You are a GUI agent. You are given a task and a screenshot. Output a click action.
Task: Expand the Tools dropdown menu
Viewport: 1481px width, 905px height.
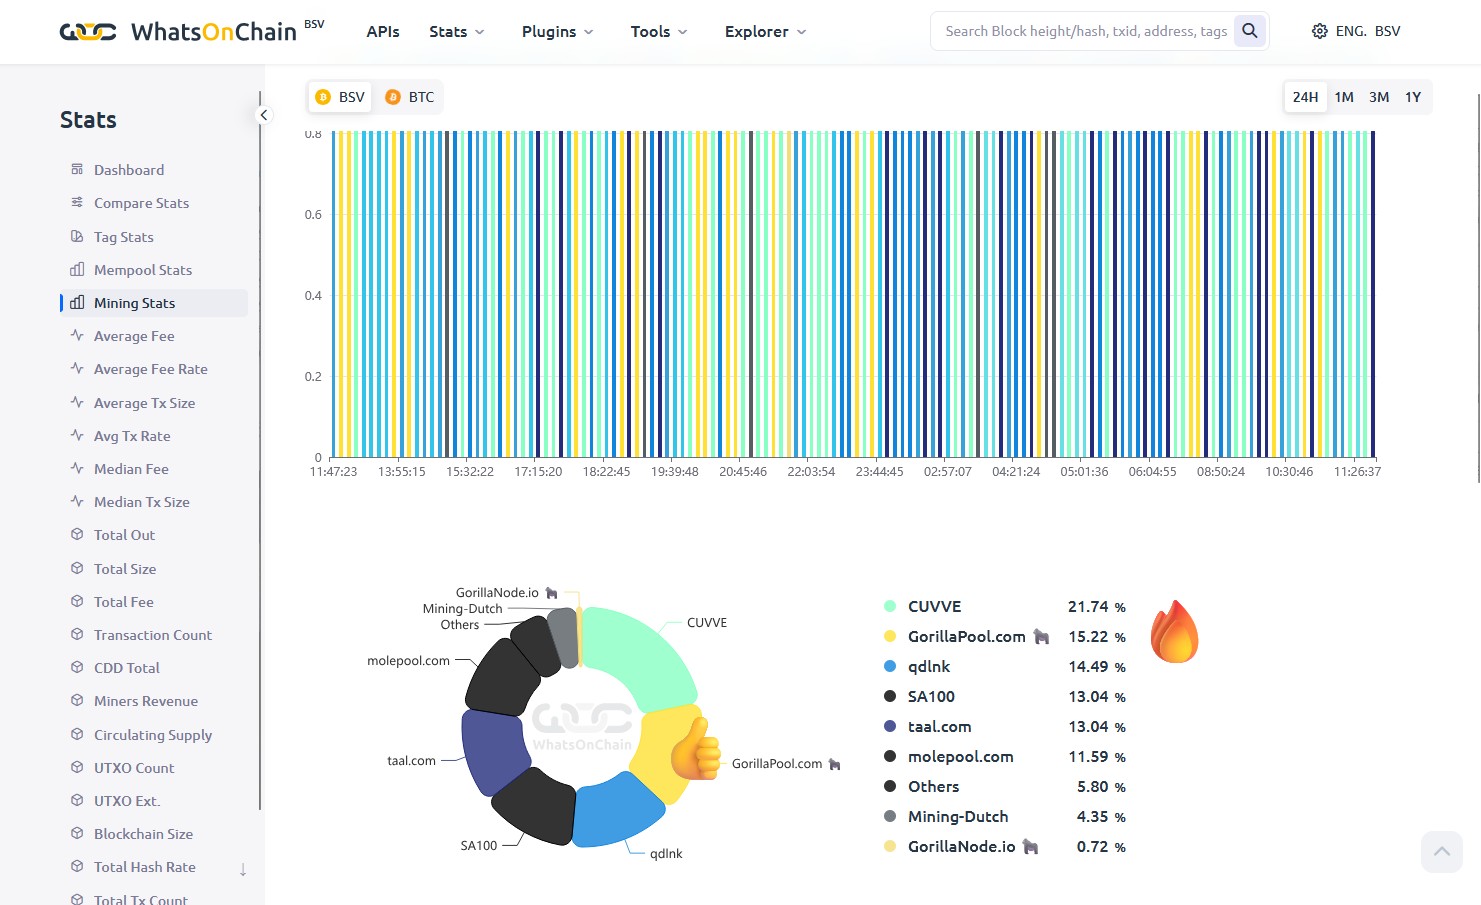(x=659, y=32)
